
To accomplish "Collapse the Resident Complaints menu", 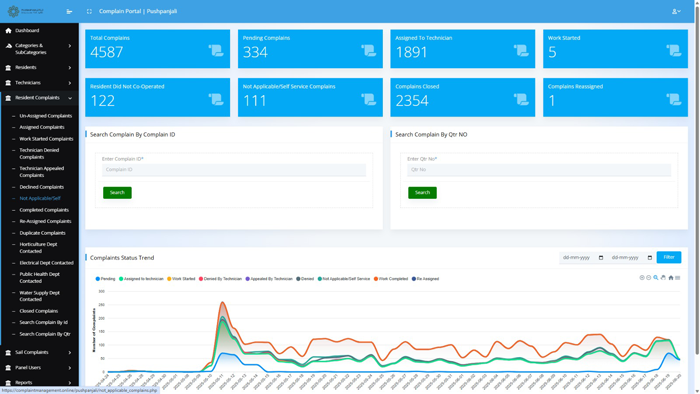I will click(x=39, y=98).
